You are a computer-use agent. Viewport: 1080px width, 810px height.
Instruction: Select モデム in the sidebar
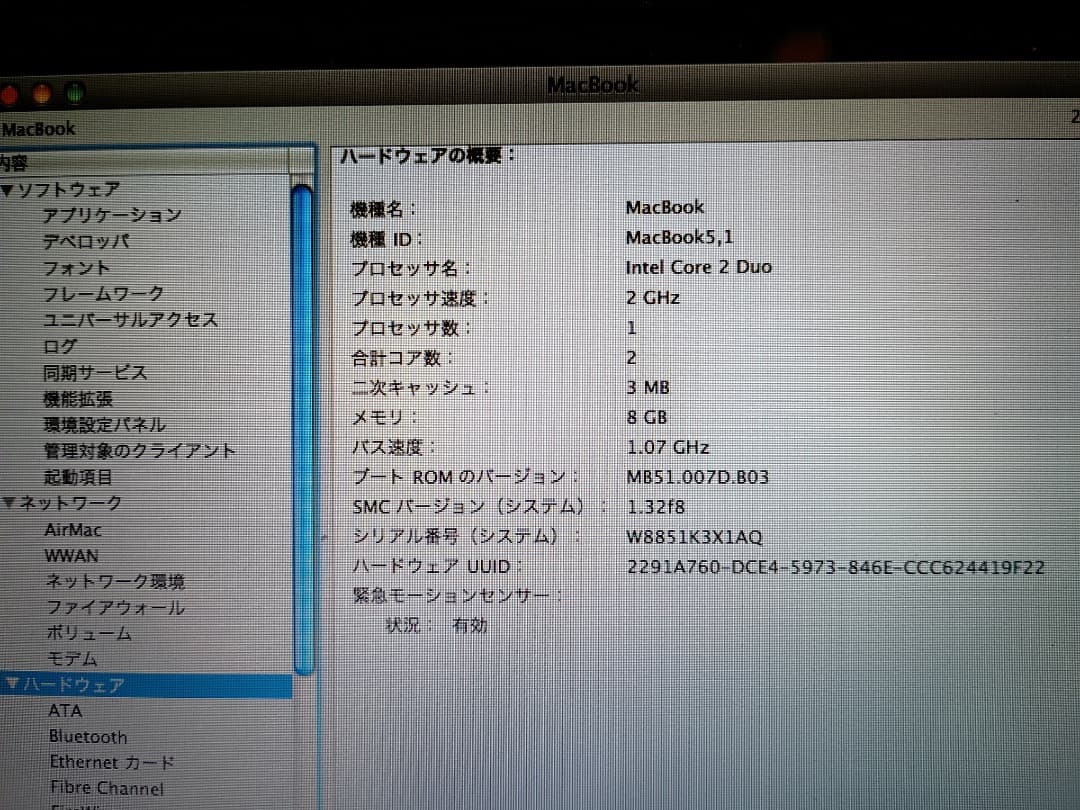(72, 659)
